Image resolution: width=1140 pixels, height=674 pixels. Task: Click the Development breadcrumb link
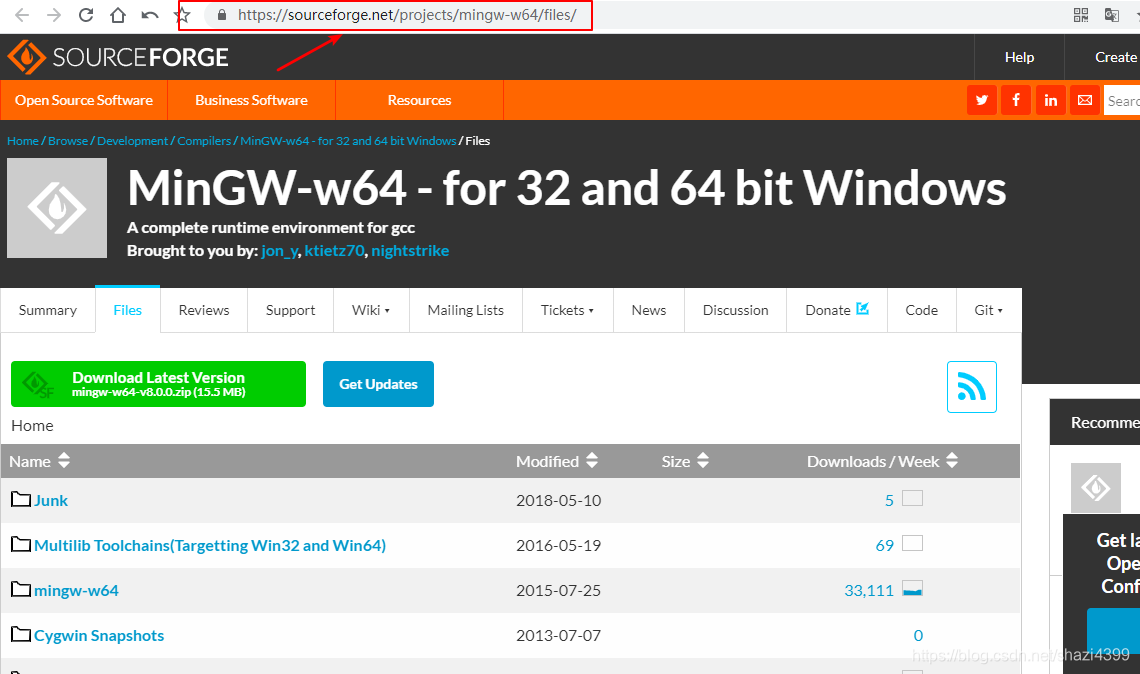[132, 141]
